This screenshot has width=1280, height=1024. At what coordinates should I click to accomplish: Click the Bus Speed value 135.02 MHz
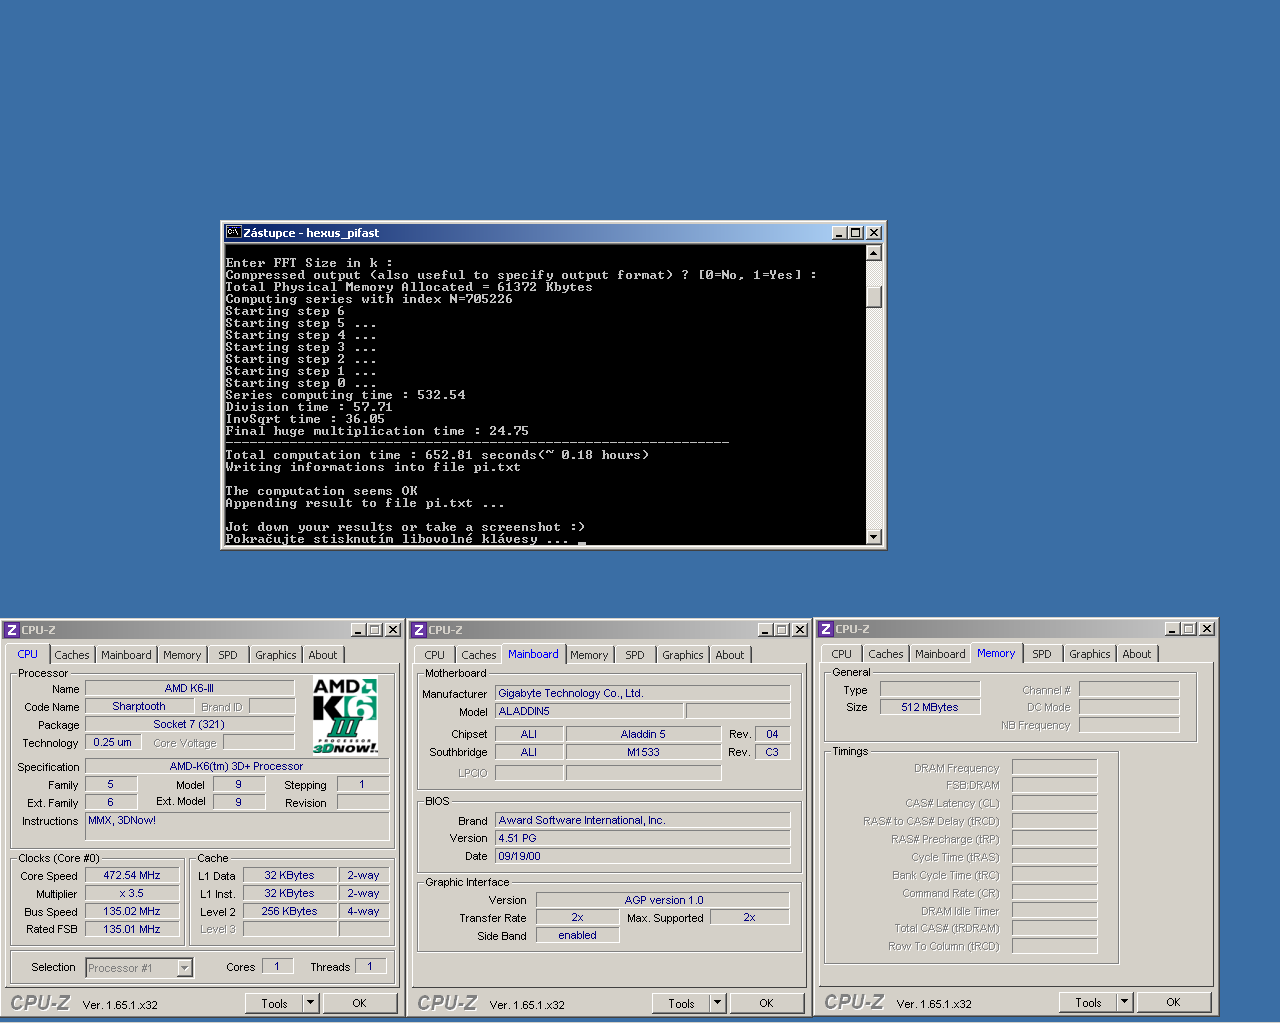(132, 911)
